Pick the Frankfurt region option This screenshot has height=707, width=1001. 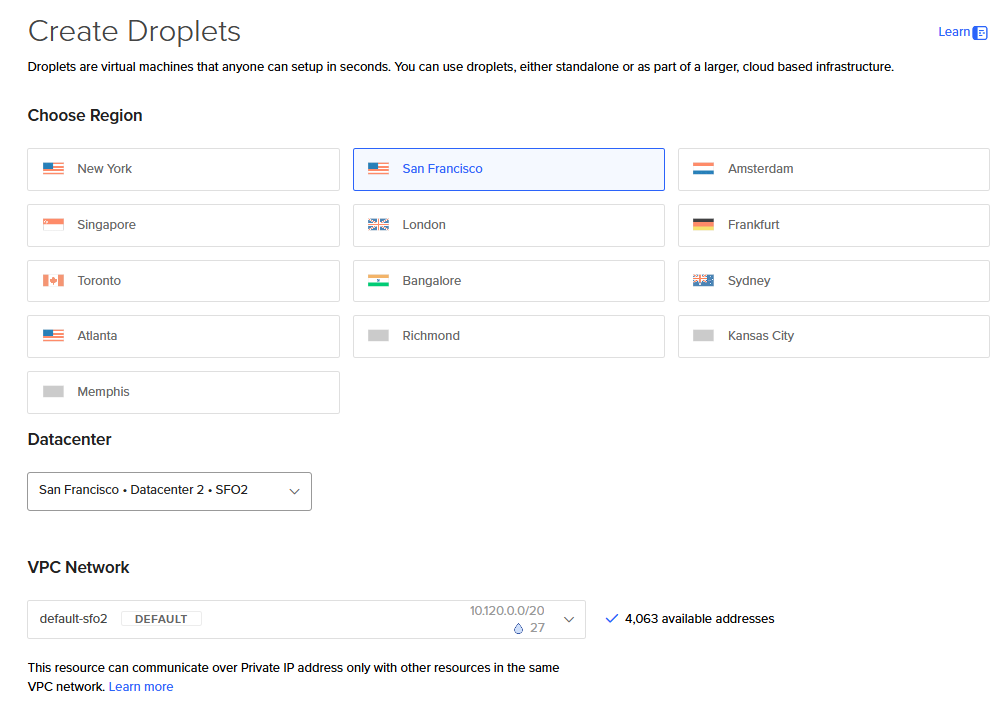834,225
